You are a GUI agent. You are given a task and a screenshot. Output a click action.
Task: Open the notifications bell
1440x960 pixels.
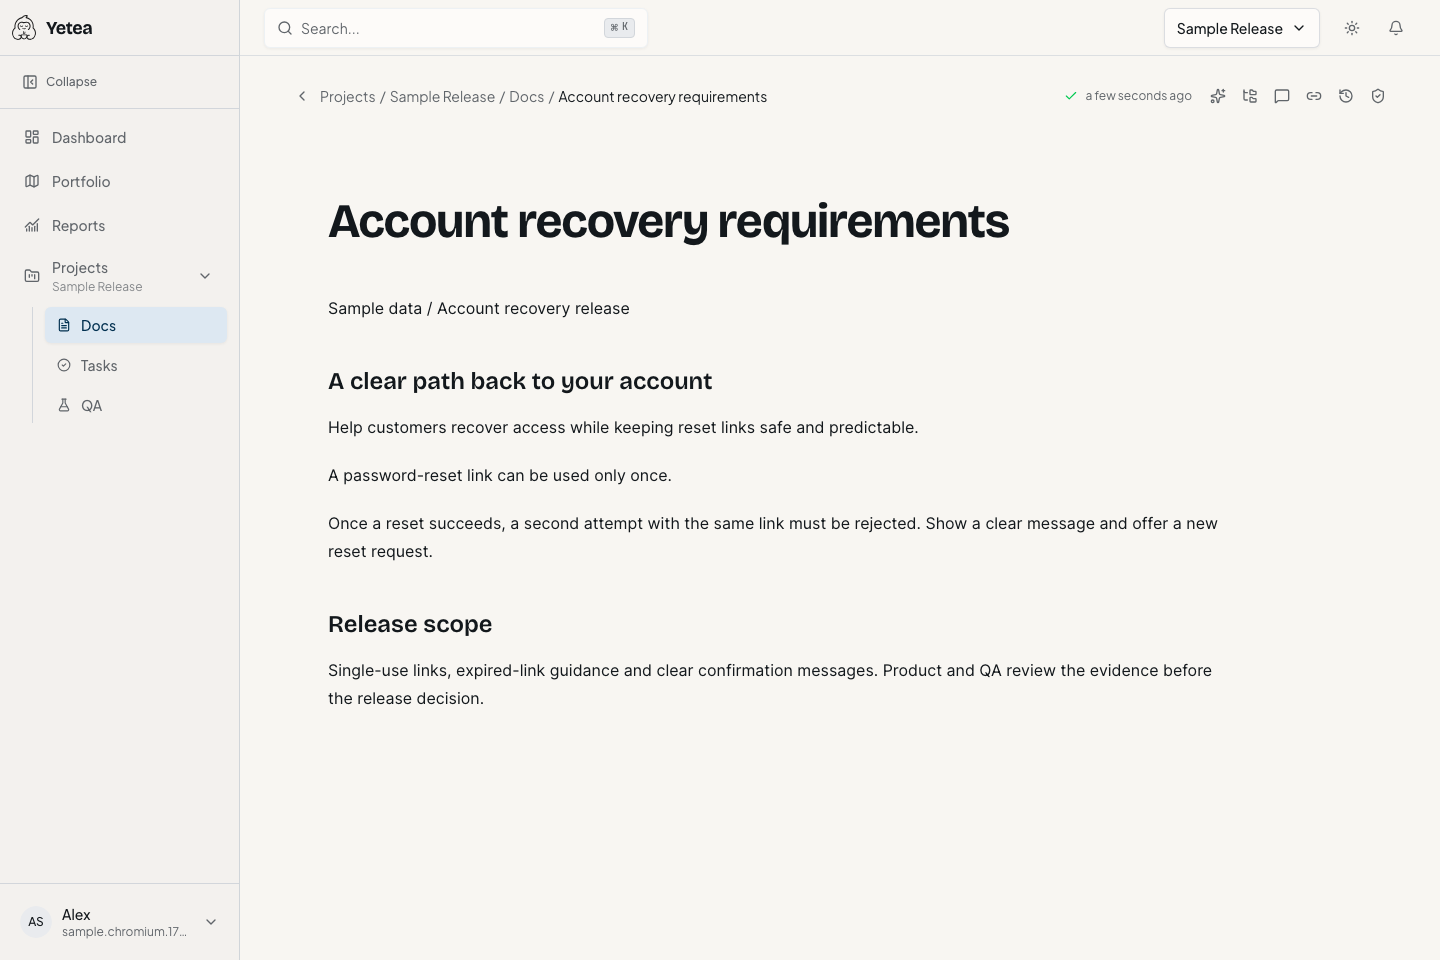tap(1396, 28)
